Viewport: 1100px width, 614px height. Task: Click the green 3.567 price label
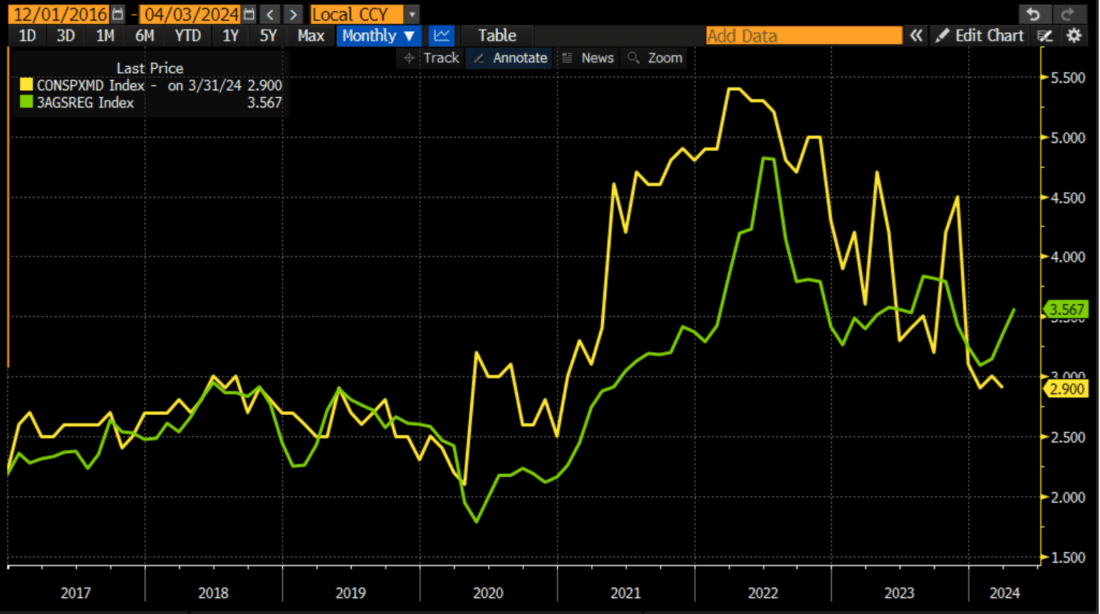click(x=1066, y=310)
